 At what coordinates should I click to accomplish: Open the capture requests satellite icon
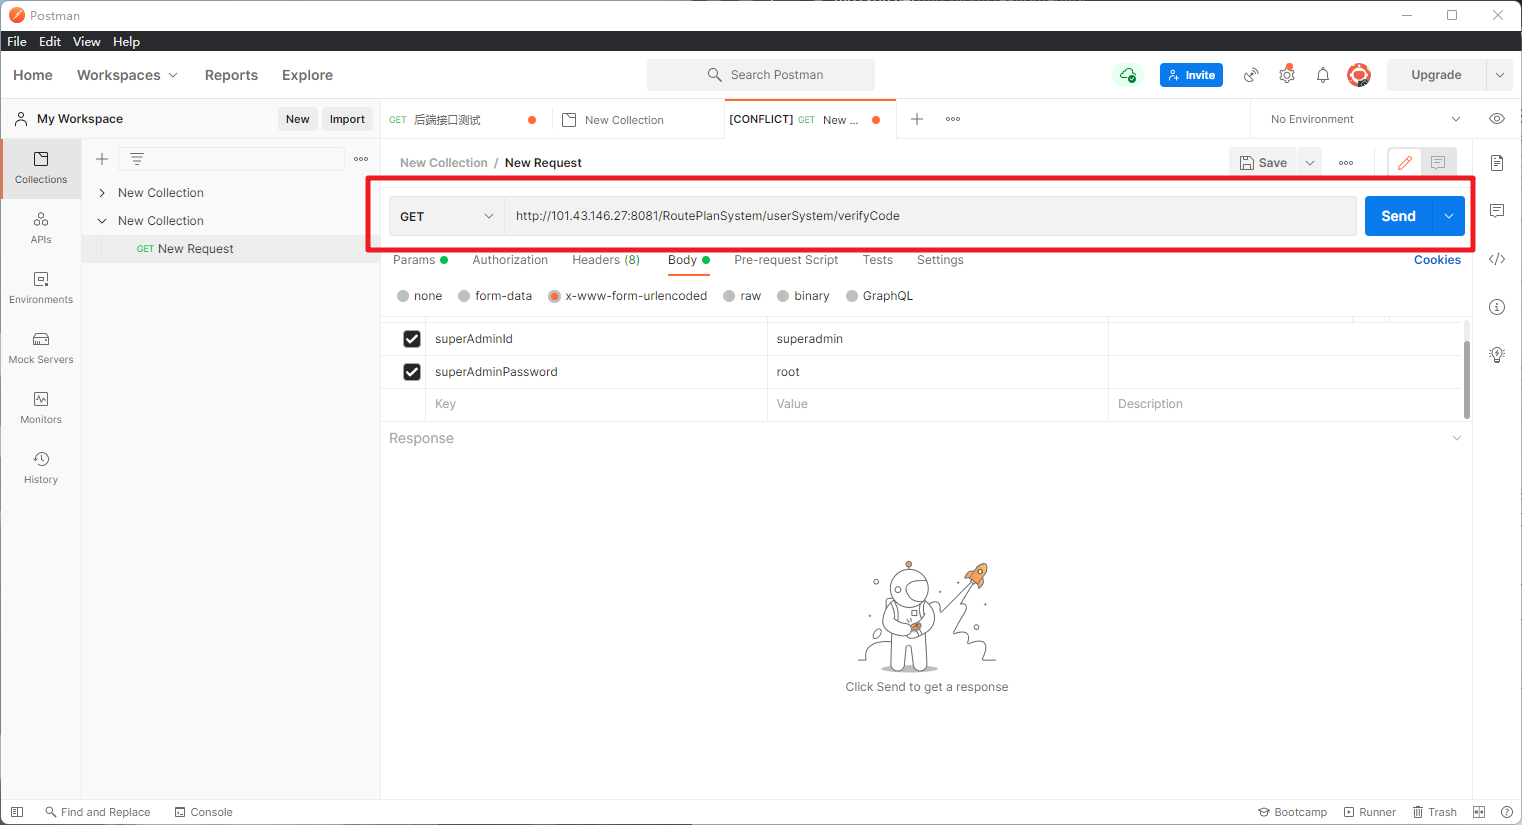click(x=1251, y=75)
